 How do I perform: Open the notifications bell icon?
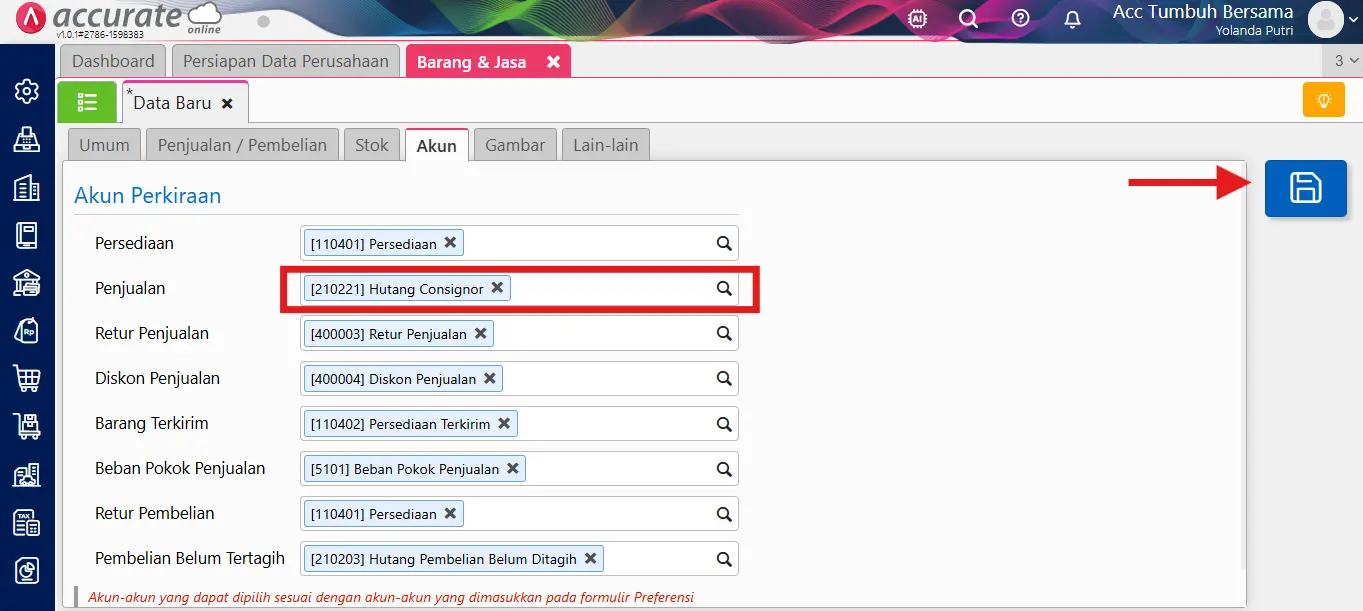point(1072,19)
